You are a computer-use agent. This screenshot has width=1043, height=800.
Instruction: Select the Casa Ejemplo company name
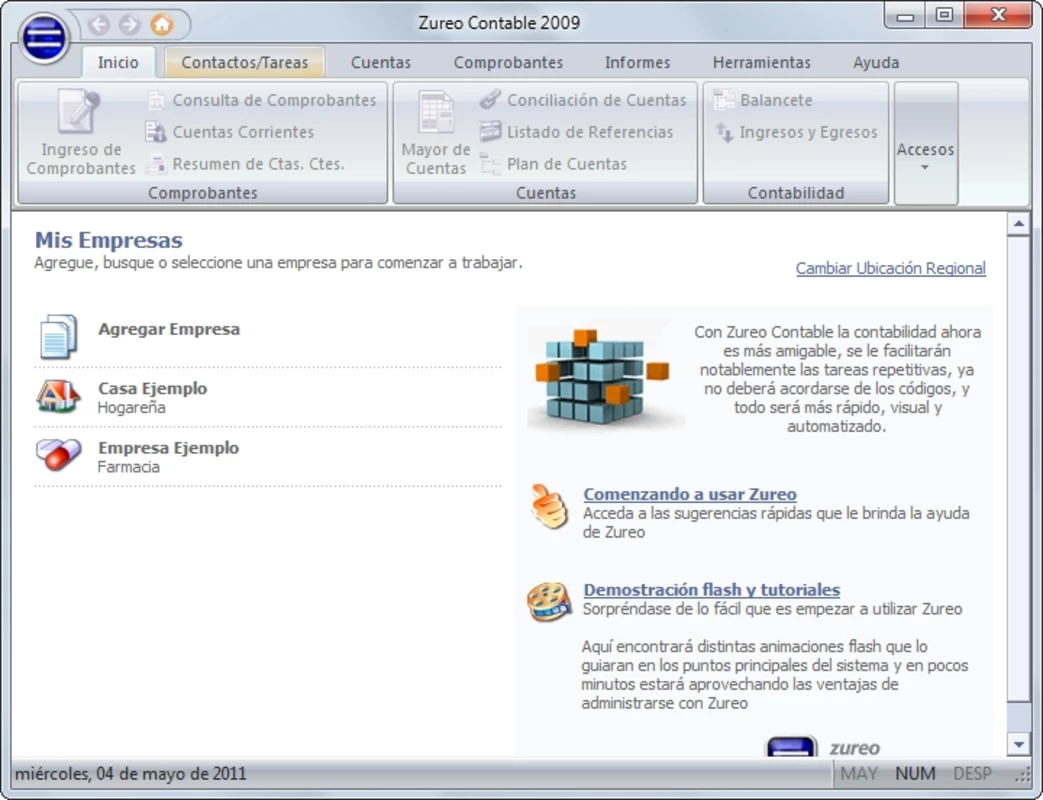pyautogui.click(x=152, y=388)
